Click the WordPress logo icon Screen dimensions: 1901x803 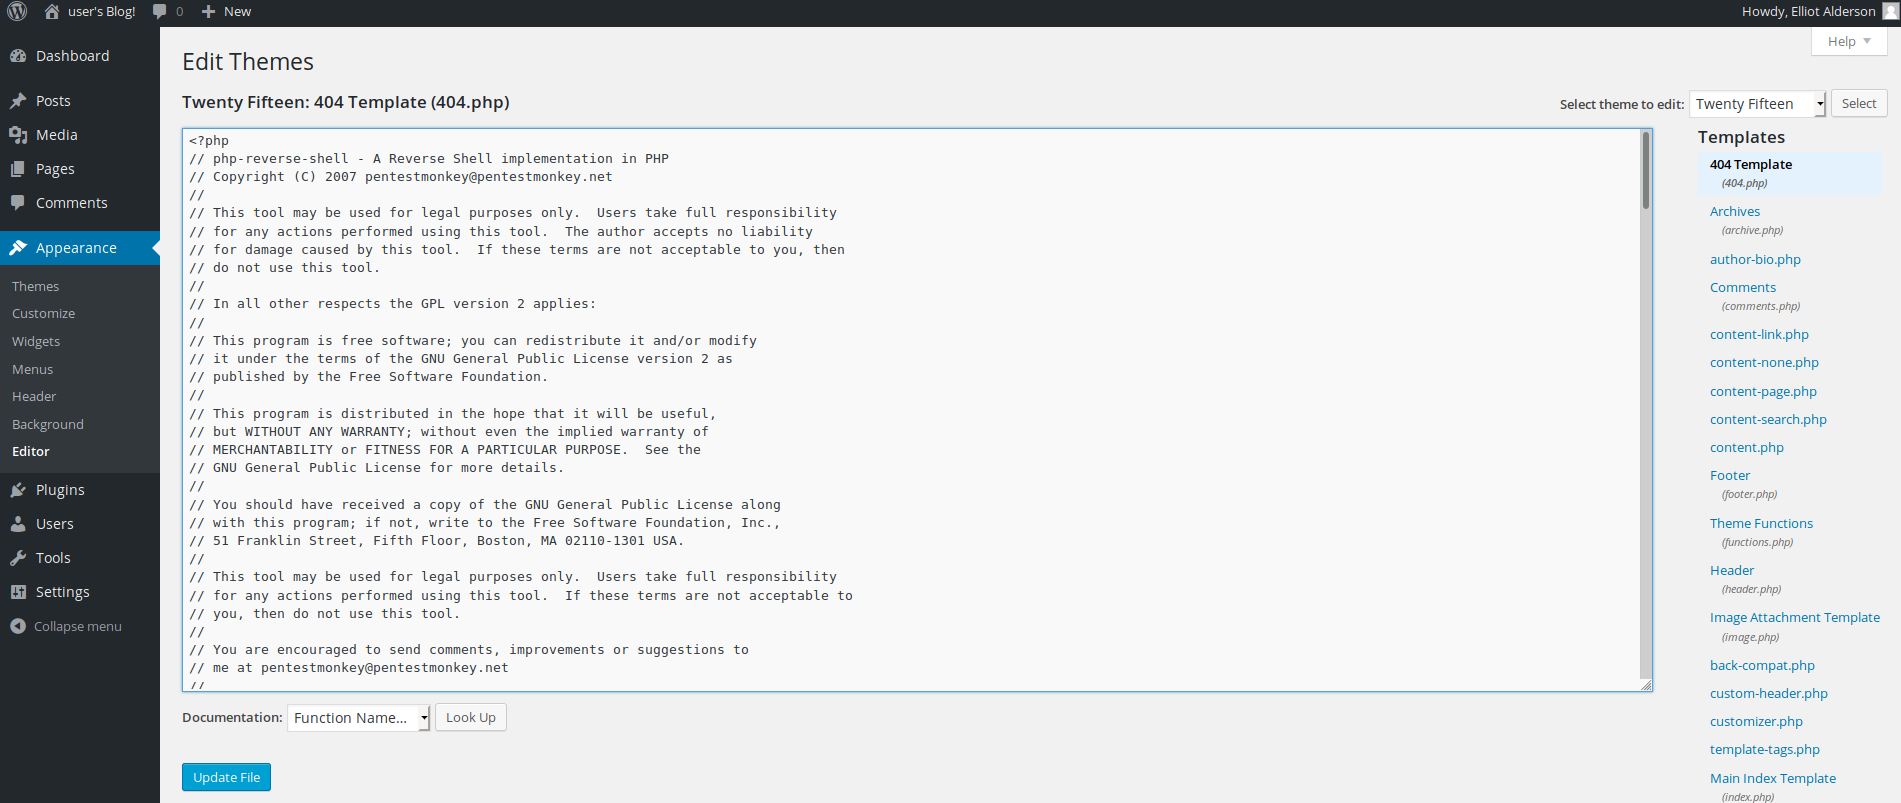pos(17,12)
